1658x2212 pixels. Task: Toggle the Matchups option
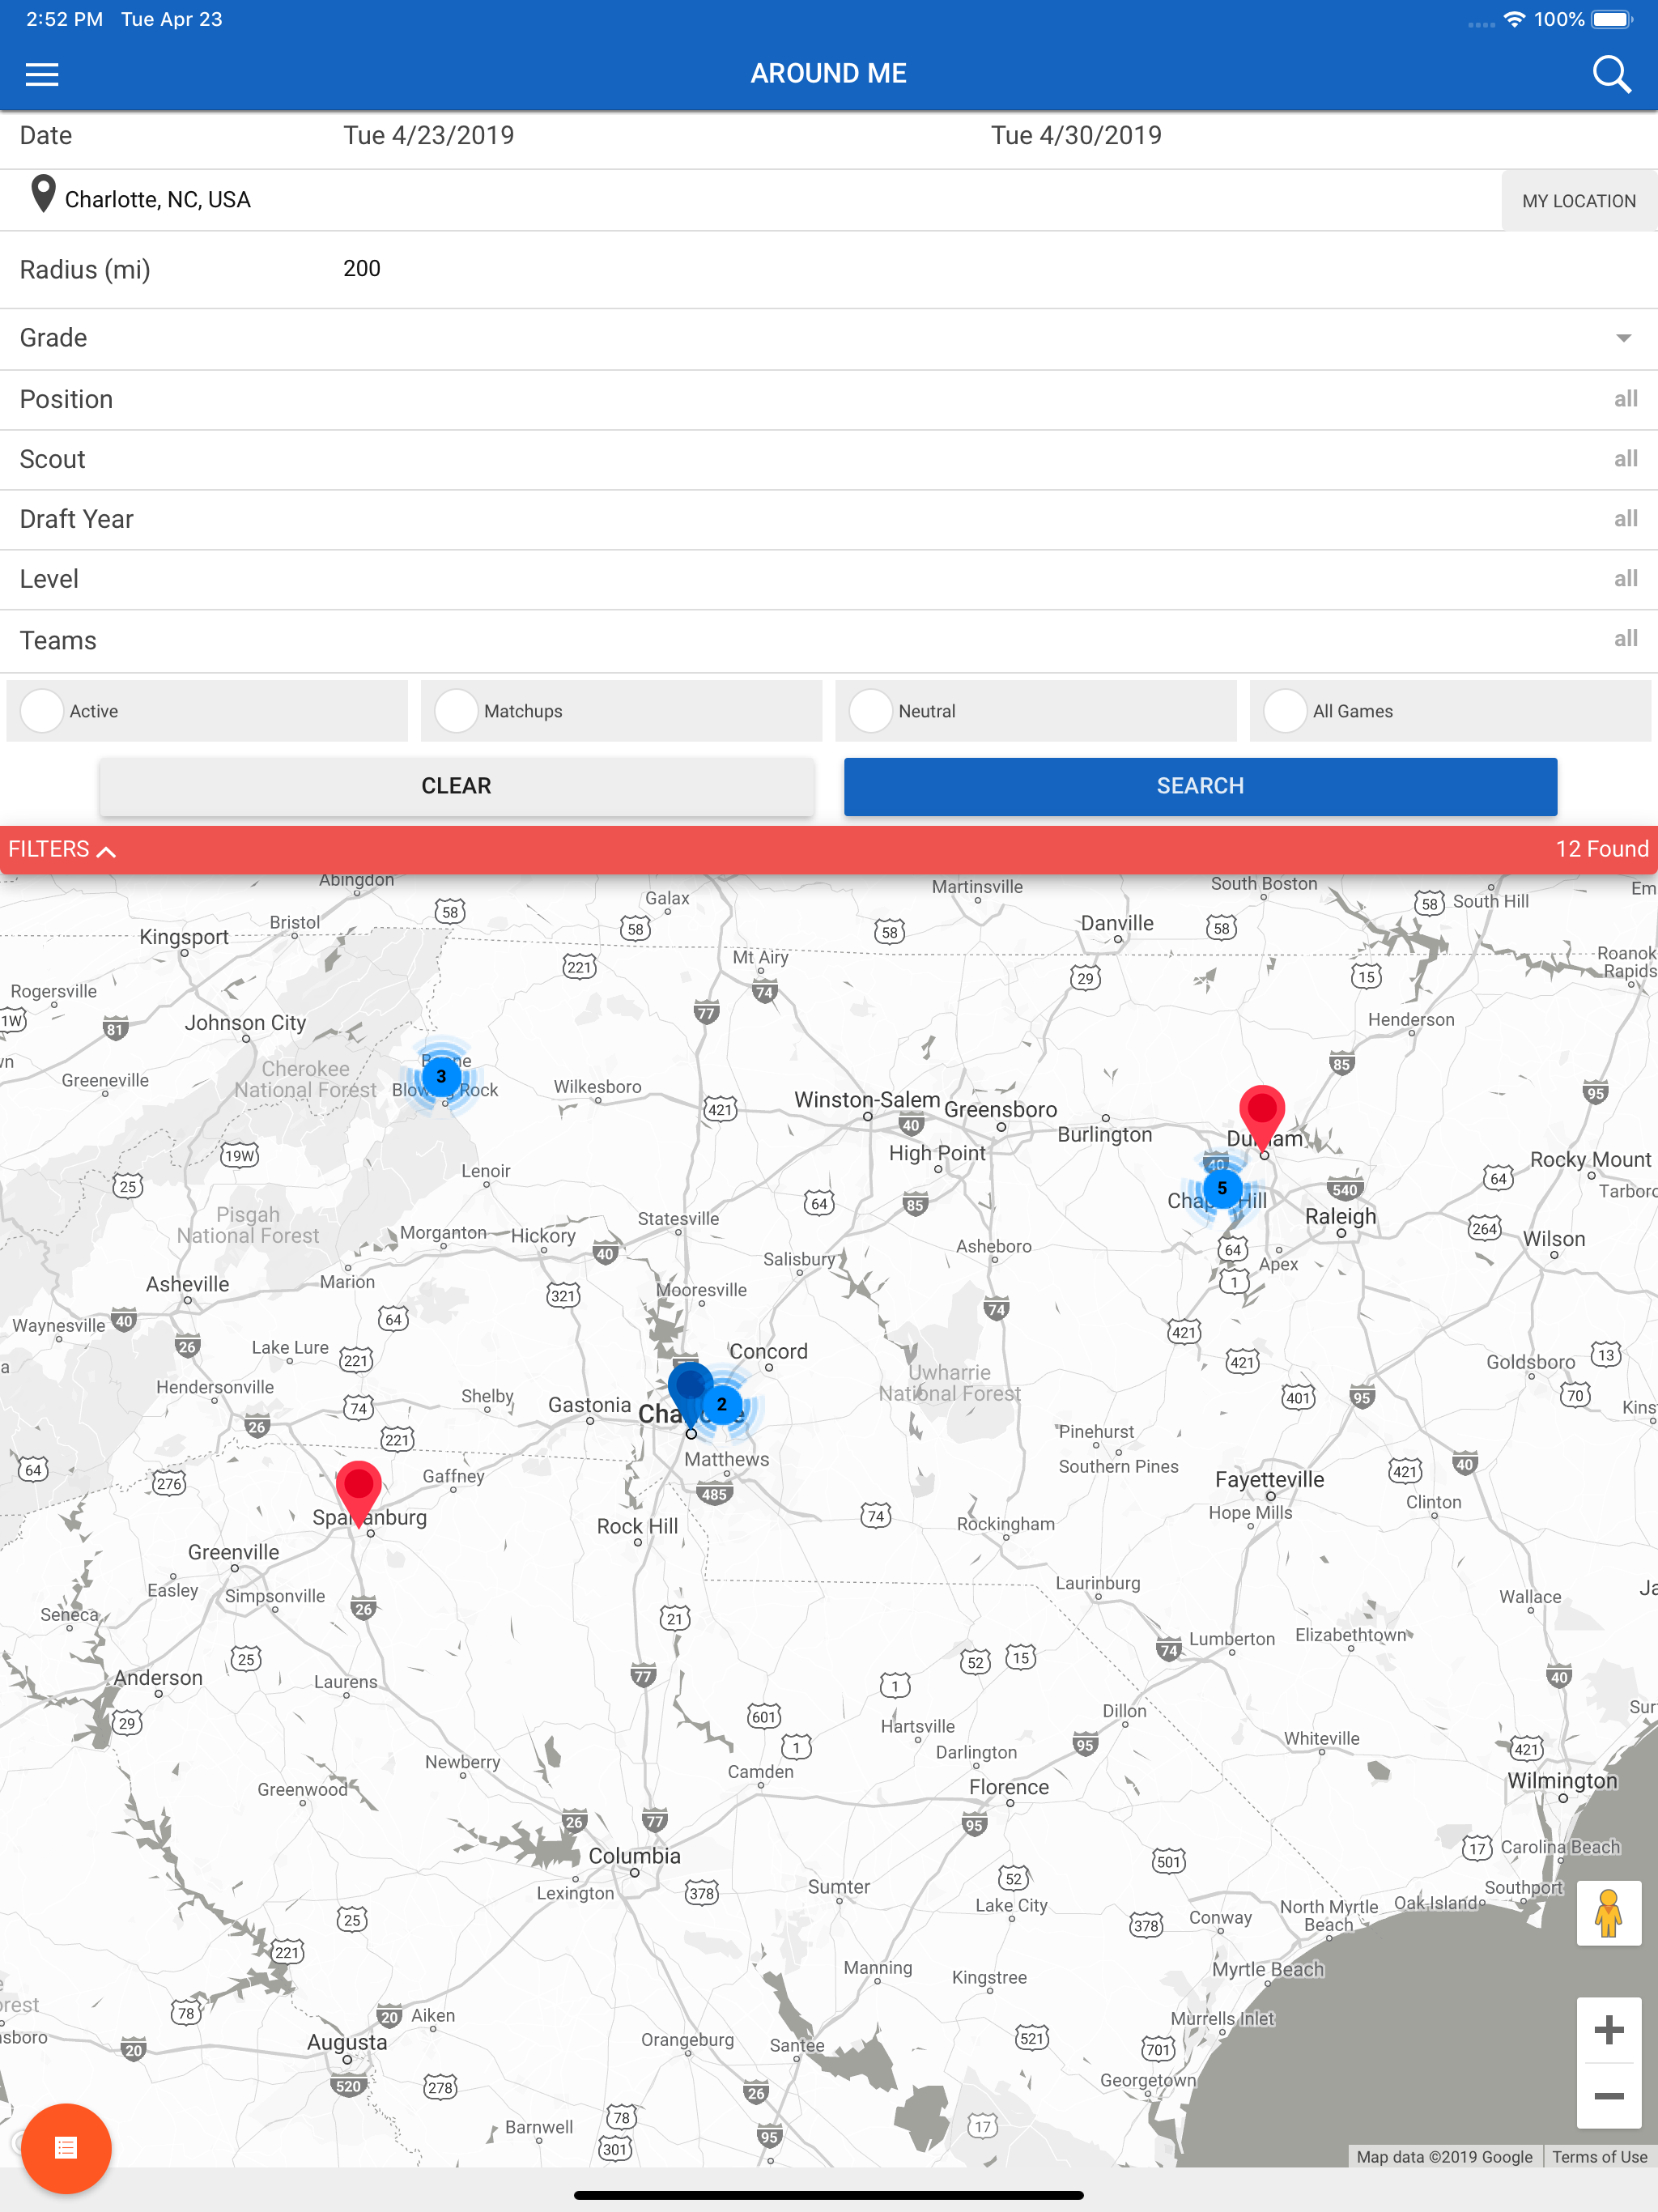[x=621, y=711]
